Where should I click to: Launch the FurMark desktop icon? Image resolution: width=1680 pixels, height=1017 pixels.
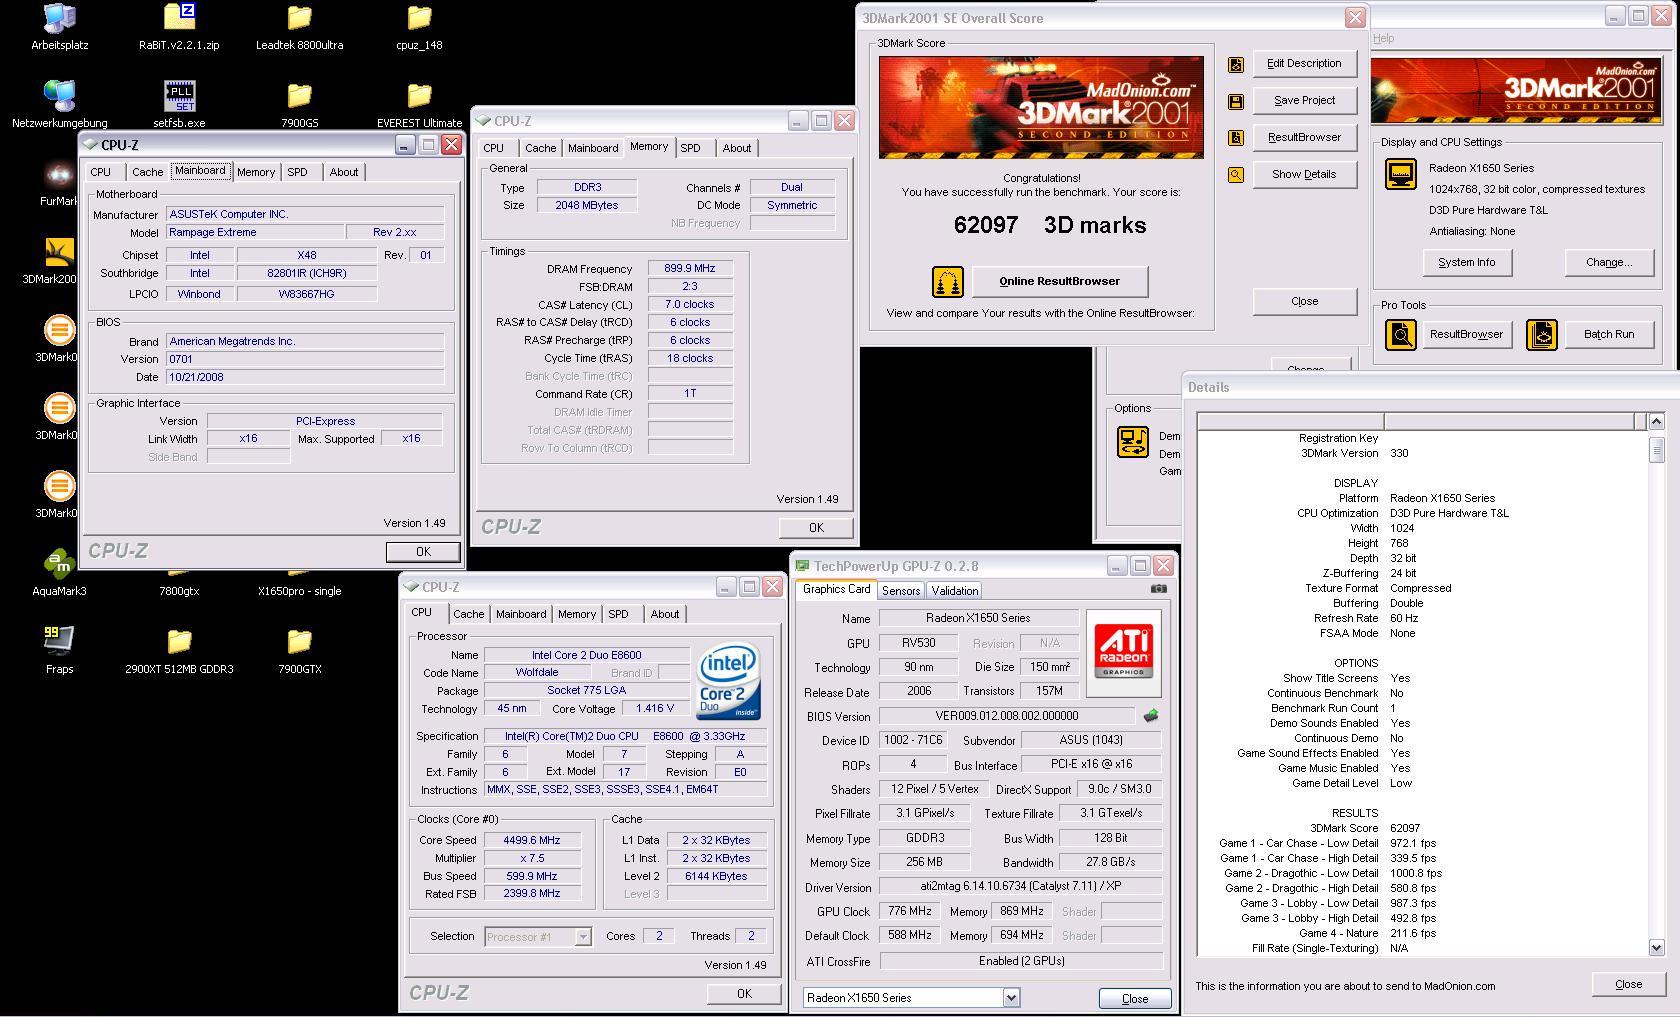point(59,174)
